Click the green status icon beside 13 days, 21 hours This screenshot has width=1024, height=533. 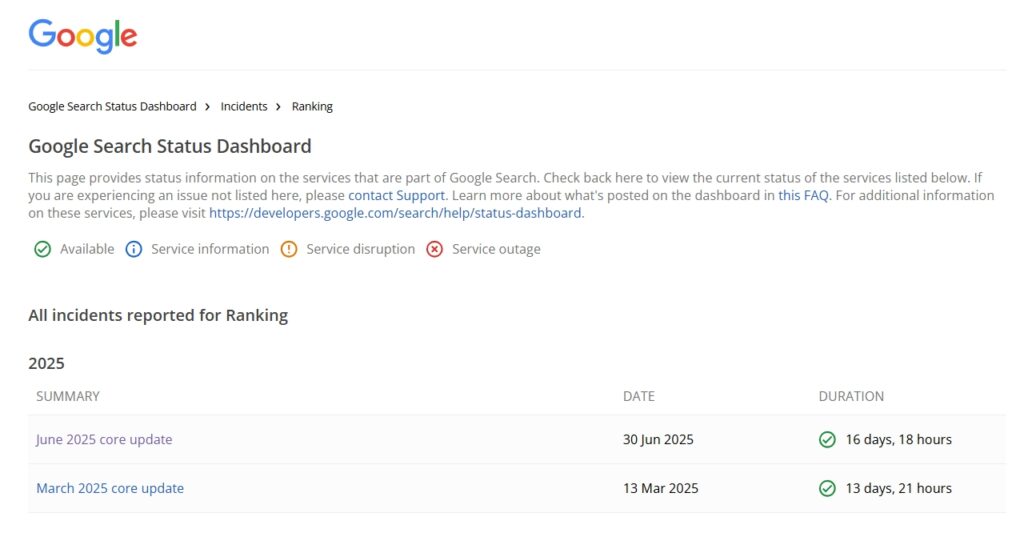[827, 489]
